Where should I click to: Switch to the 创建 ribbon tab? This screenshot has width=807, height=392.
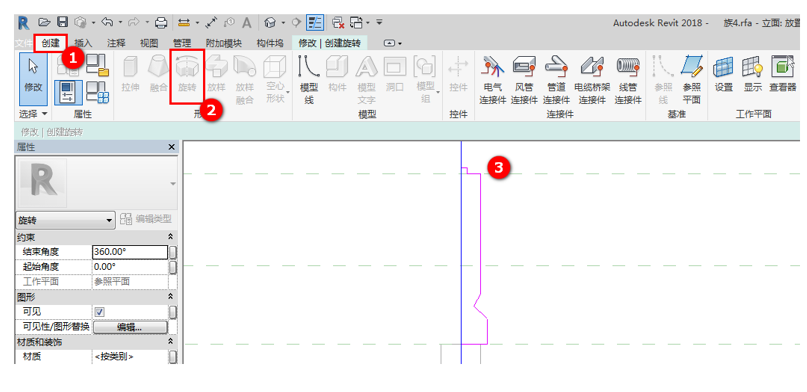coord(51,43)
